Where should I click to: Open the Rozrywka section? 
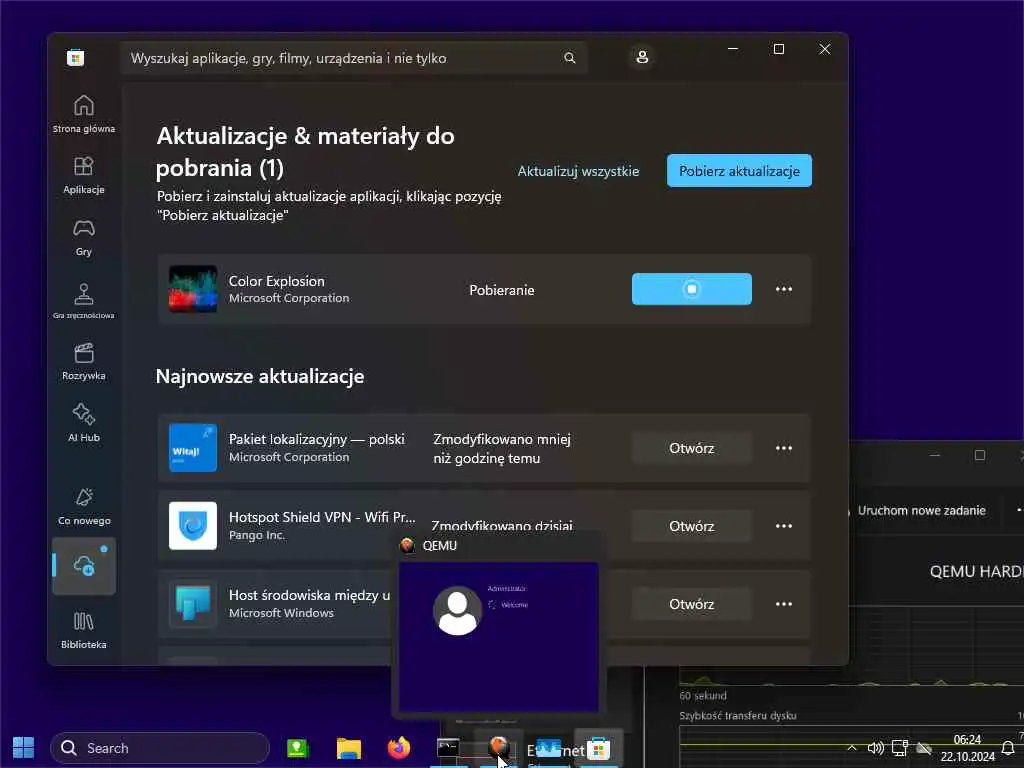[84, 361]
